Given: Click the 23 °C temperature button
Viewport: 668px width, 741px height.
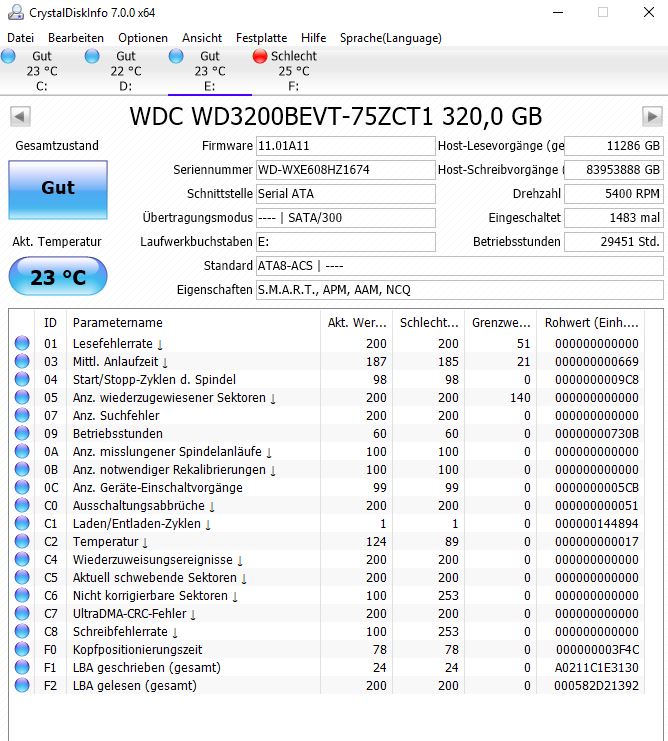Looking at the screenshot, I should coord(58,276).
